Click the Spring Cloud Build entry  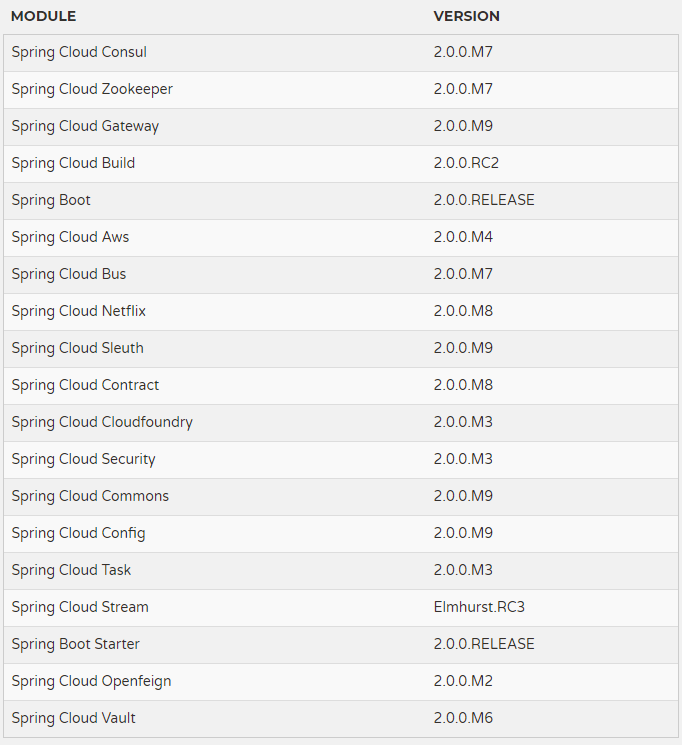coord(73,163)
